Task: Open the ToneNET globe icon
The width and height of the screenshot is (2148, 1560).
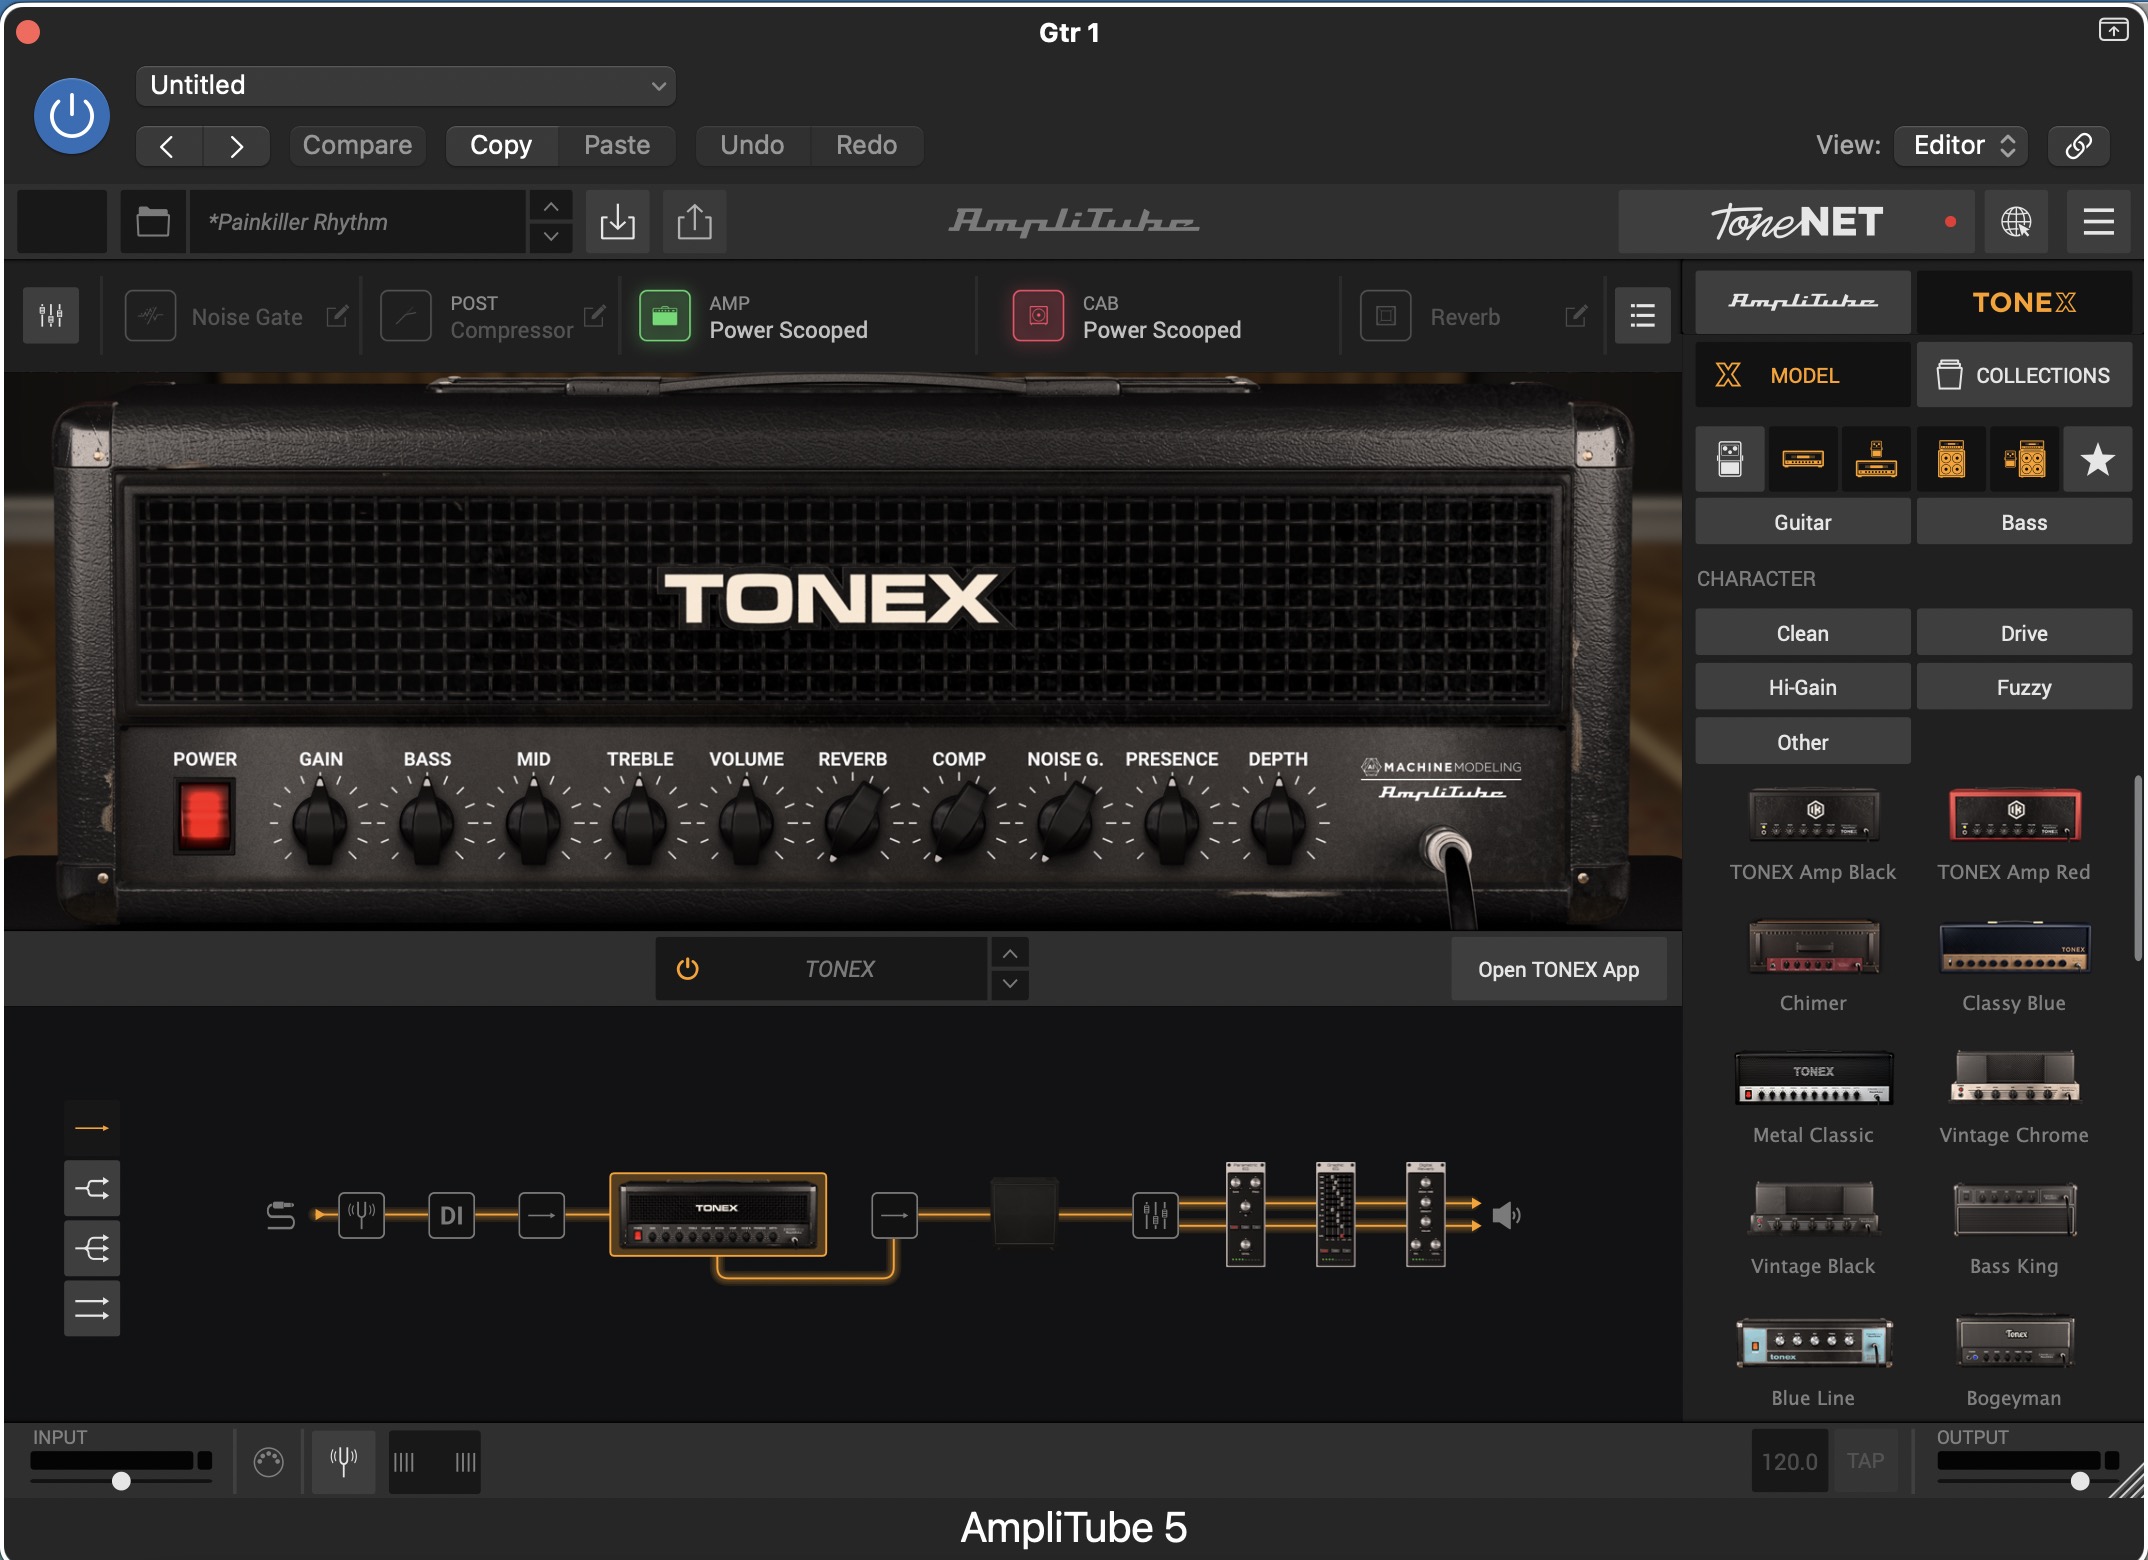Action: 2015,221
